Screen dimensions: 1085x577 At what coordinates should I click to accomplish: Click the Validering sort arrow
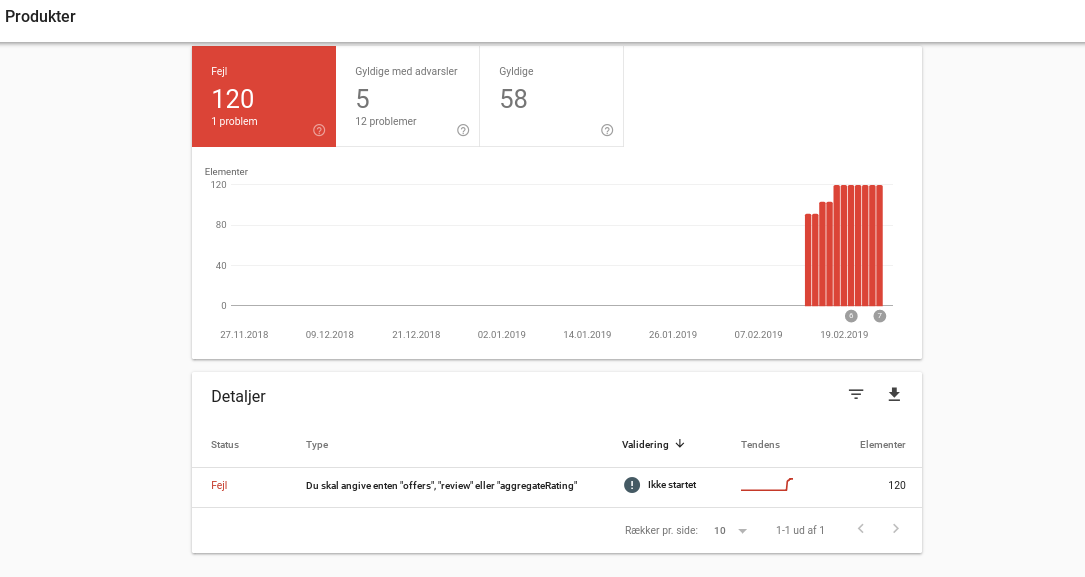click(680, 444)
